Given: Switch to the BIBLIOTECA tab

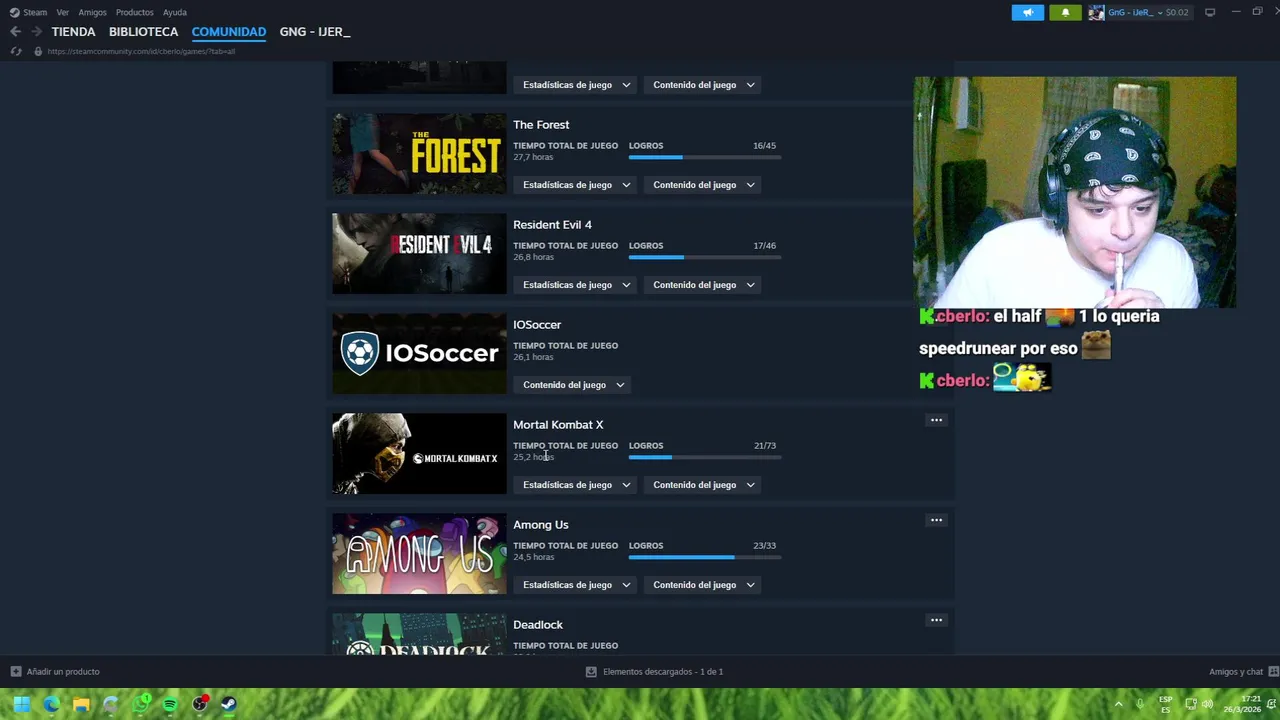Looking at the screenshot, I should pos(143,32).
